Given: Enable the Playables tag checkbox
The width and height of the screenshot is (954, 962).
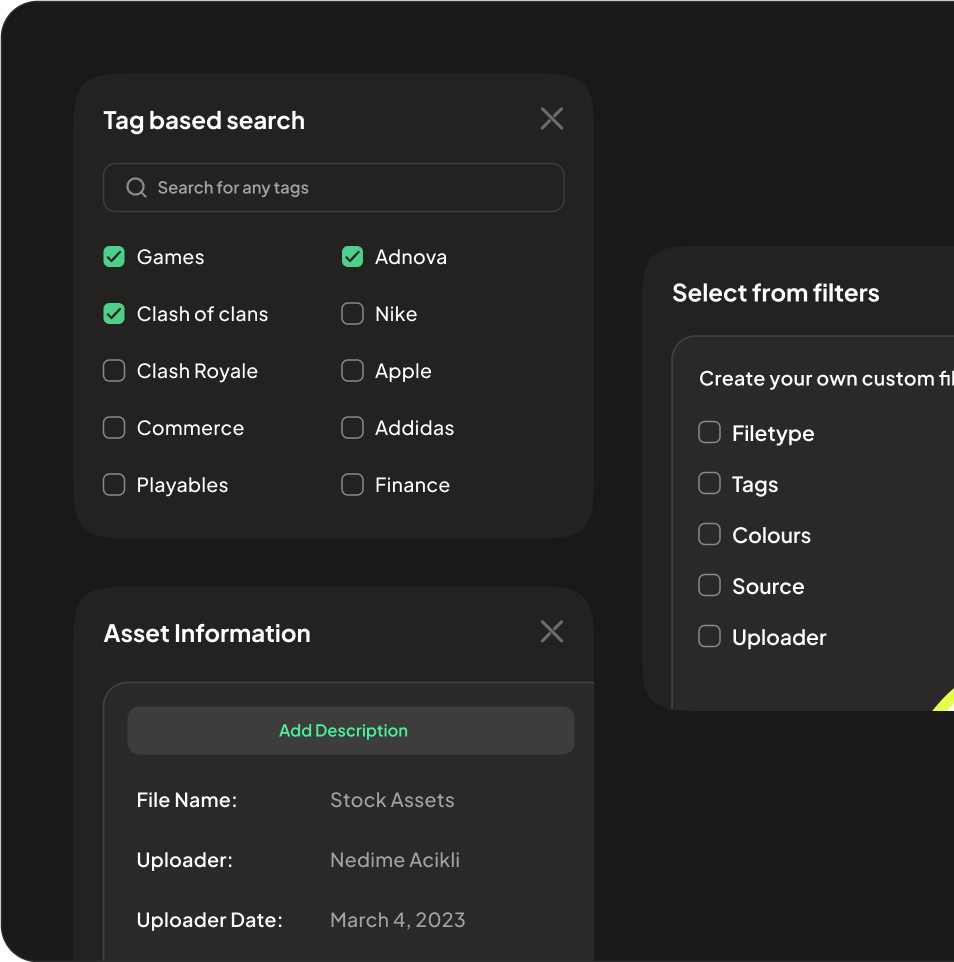Looking at the screenshot, I should [x=114, y=485].
